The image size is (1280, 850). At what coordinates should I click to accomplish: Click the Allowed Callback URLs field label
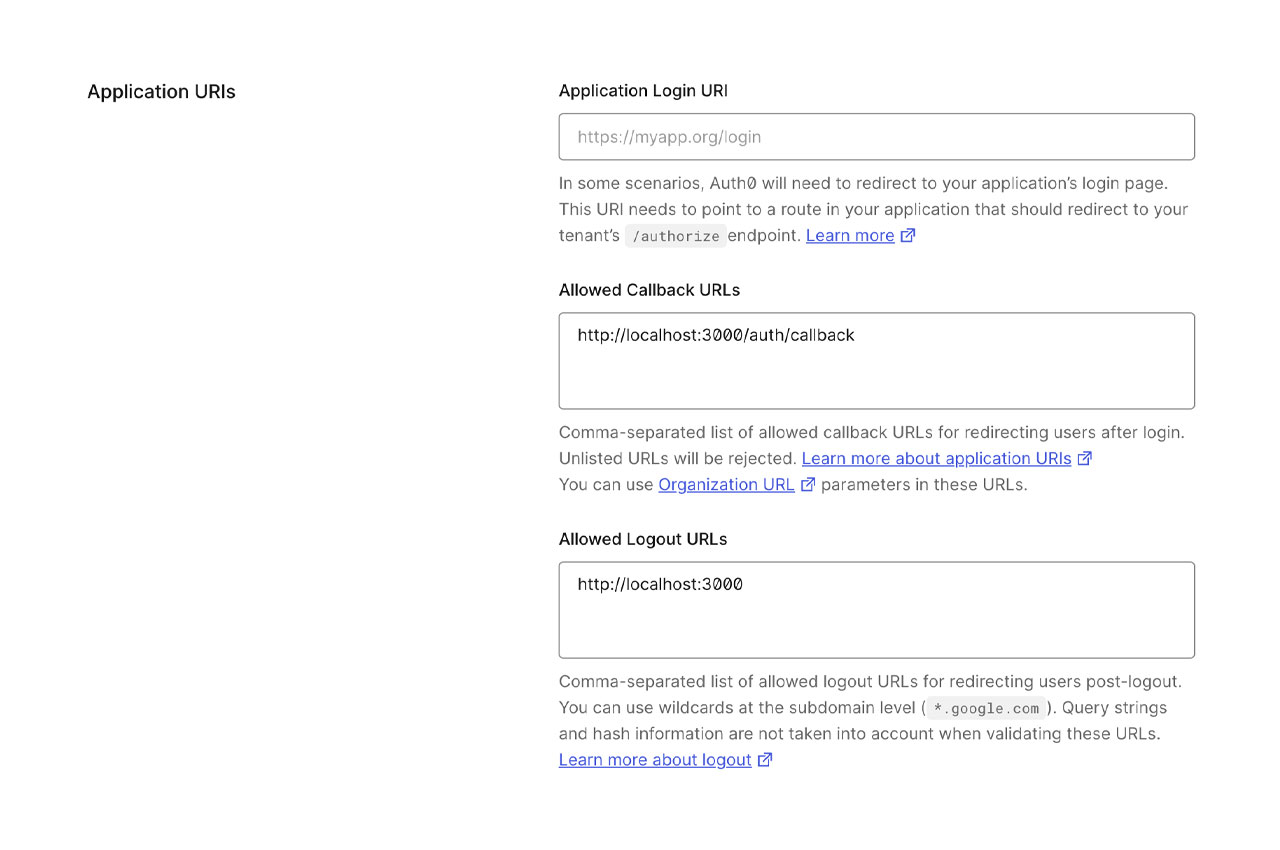tap(649, 290)
